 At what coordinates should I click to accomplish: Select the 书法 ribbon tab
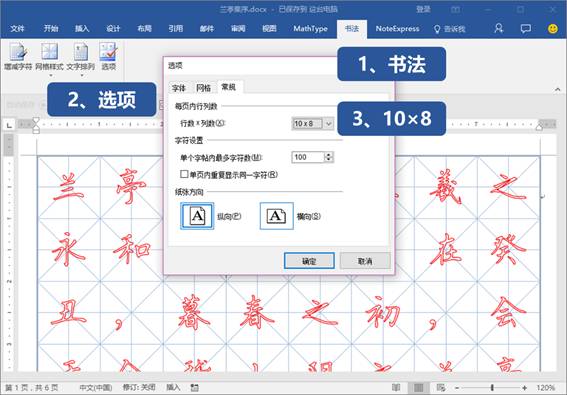(x=352, y=29)
